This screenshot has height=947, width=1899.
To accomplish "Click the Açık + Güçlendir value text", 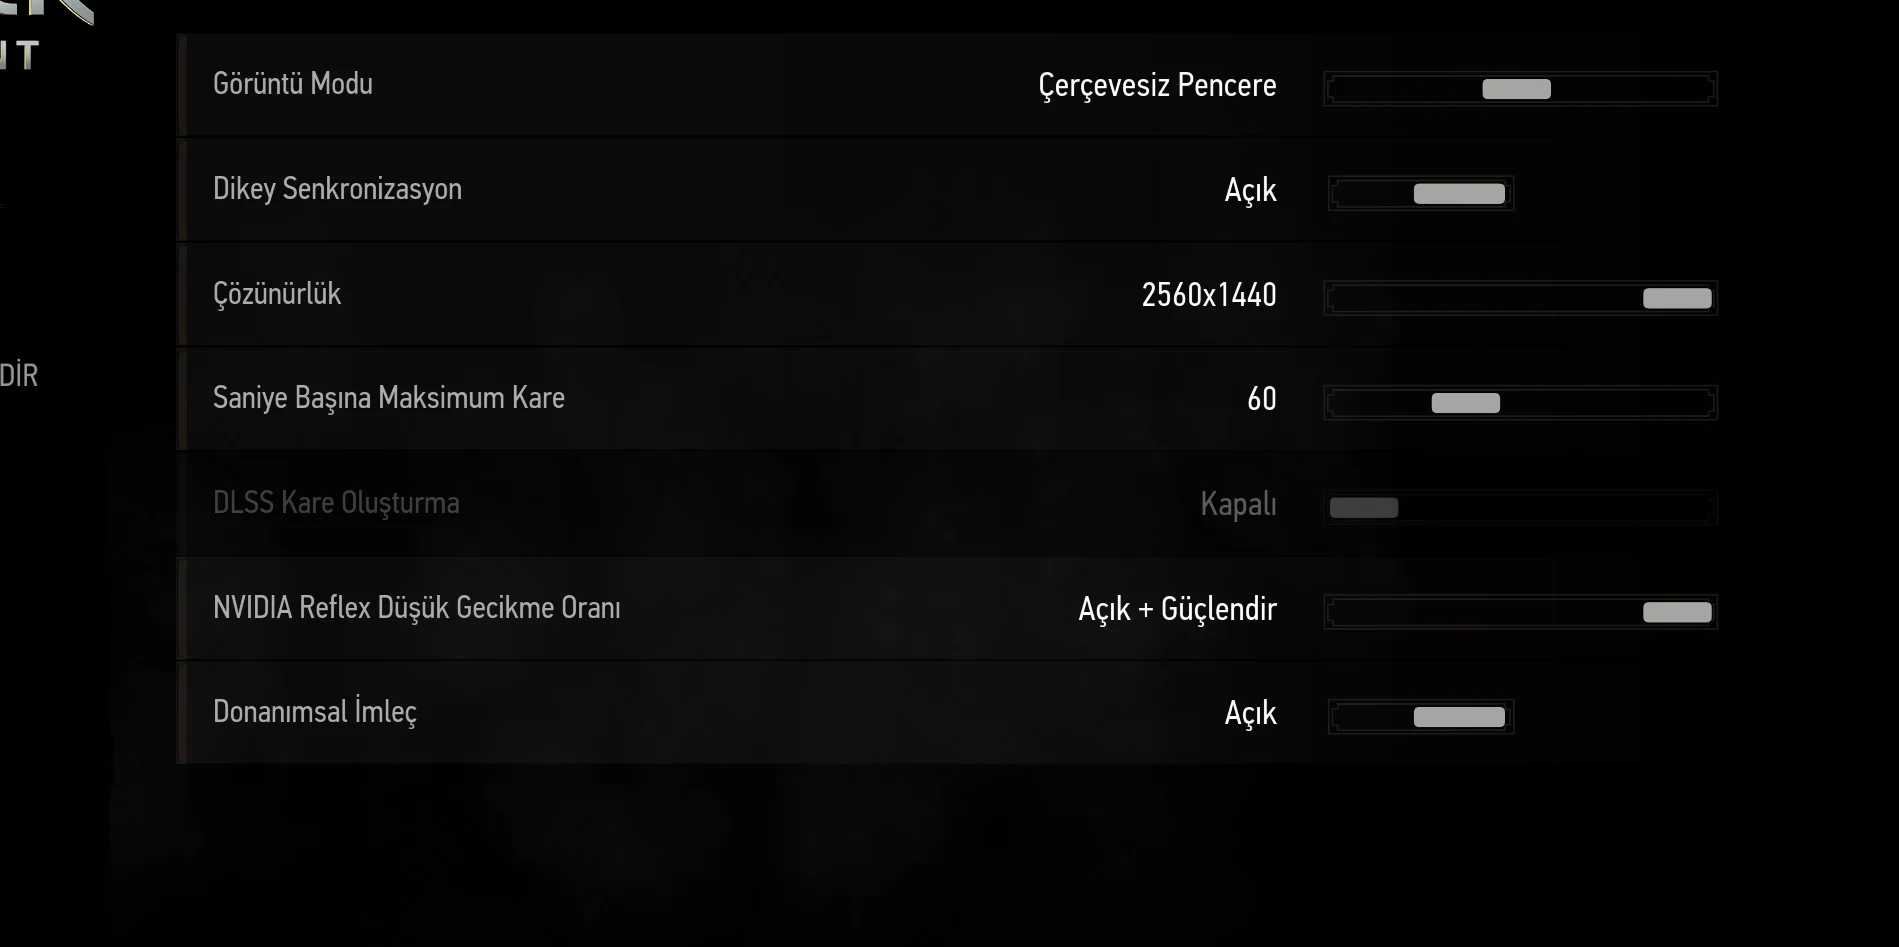I will click(1177, 609).
